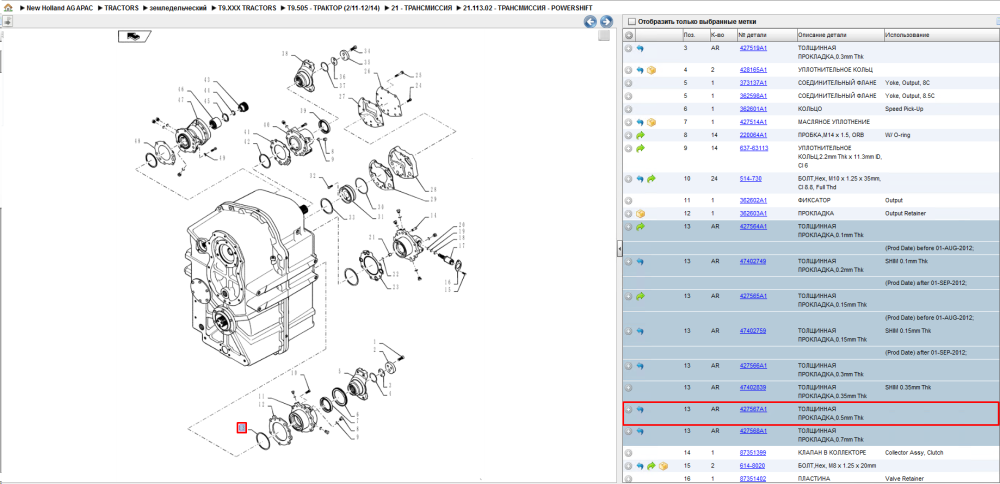Image resolution: width=1000 pixels, height=484 pixels.
Task: Click package icon for bolt 614-8020
Action: click(x=663, y=467)
